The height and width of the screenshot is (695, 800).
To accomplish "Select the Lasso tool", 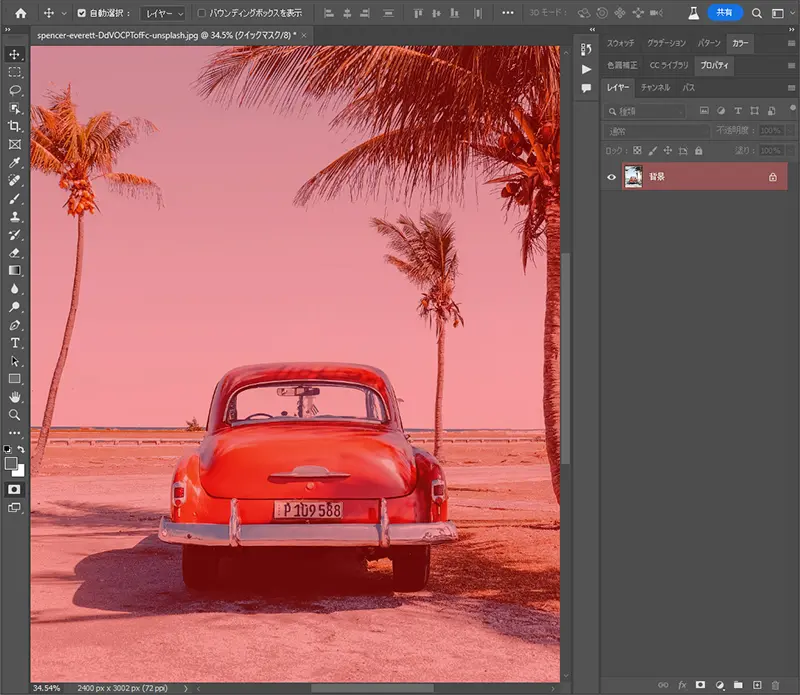I will pos(15,90).
